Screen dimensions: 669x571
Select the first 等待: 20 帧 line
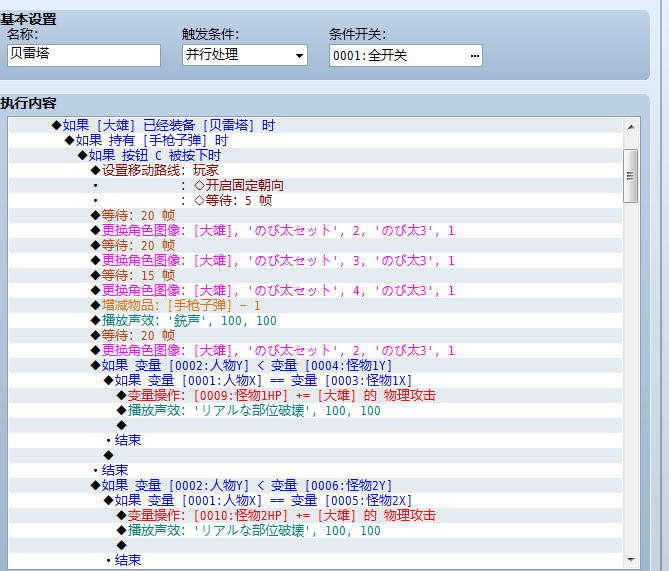tap(315, 216)
